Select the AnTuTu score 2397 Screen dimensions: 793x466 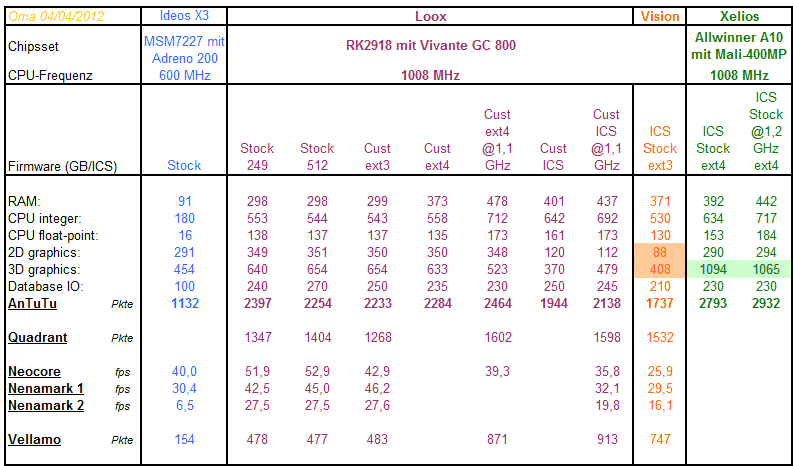pyautogui.click(x=257, y=304)
